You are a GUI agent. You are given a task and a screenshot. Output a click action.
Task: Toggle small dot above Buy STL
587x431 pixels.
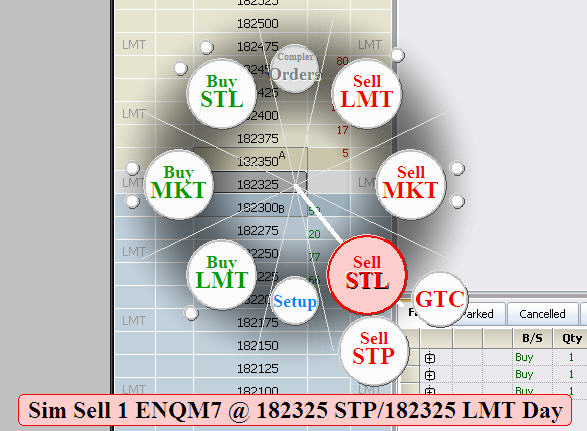coord(206,48)
